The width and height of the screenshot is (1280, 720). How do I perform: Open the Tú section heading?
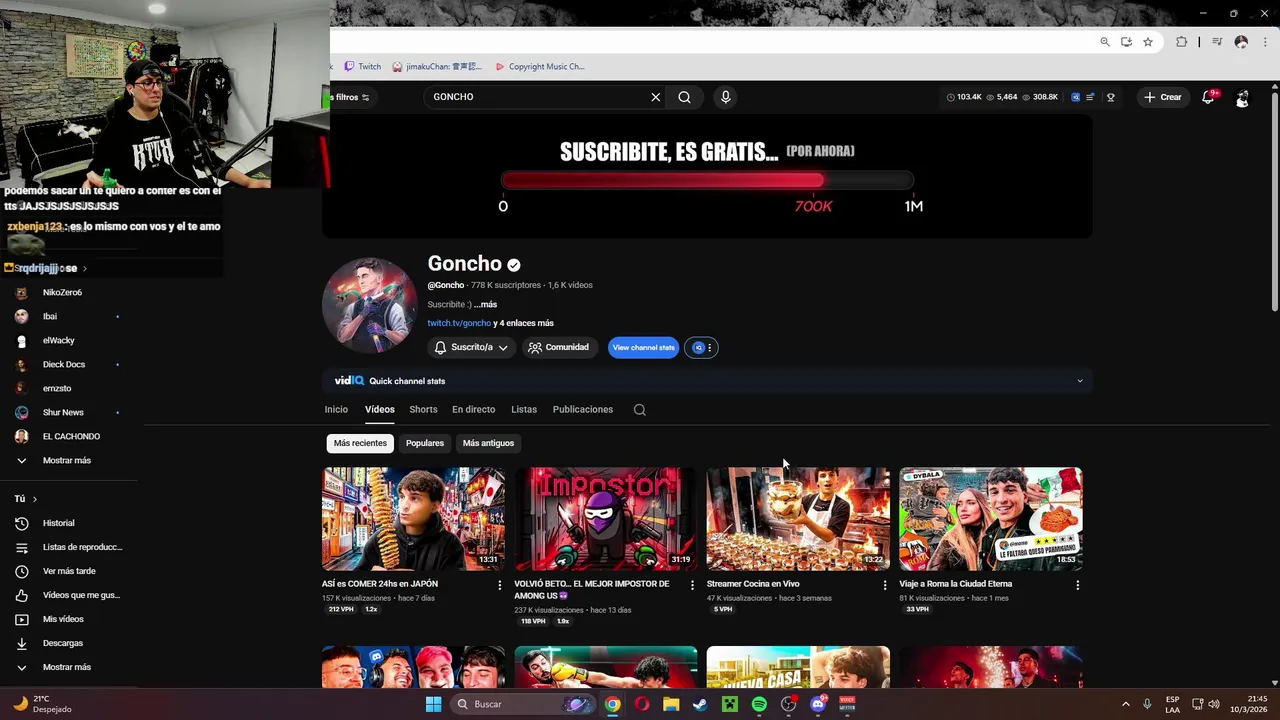point(26,499)
